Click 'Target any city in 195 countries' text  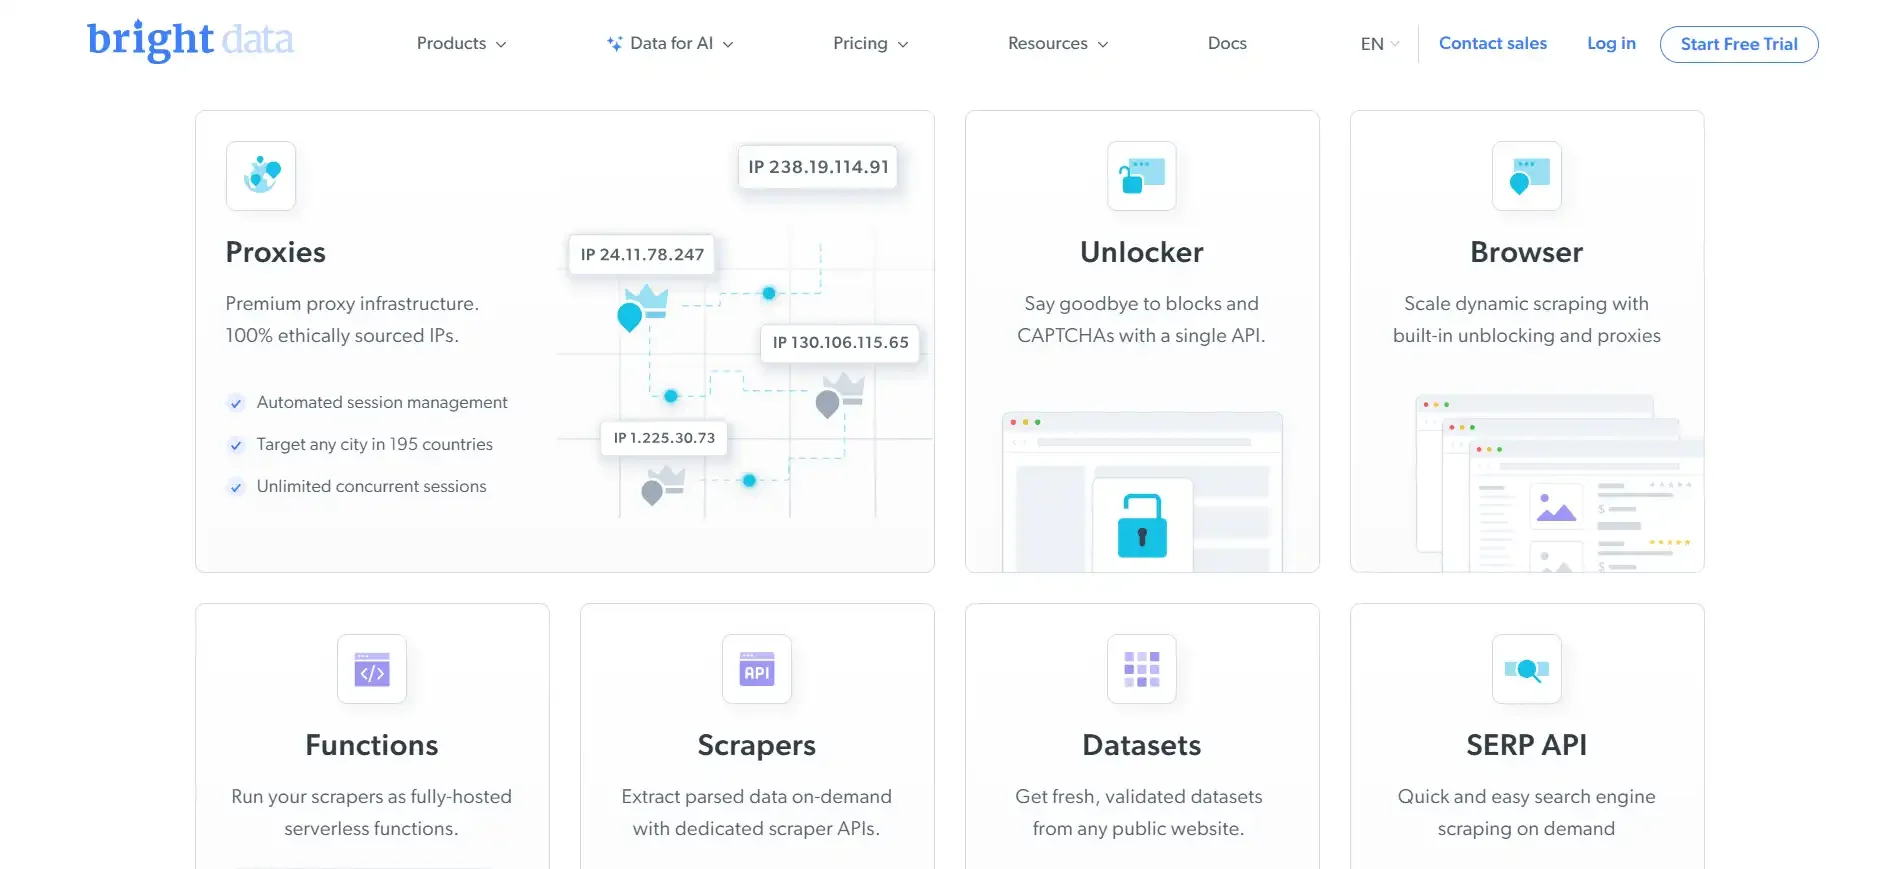tap(374, 444)
